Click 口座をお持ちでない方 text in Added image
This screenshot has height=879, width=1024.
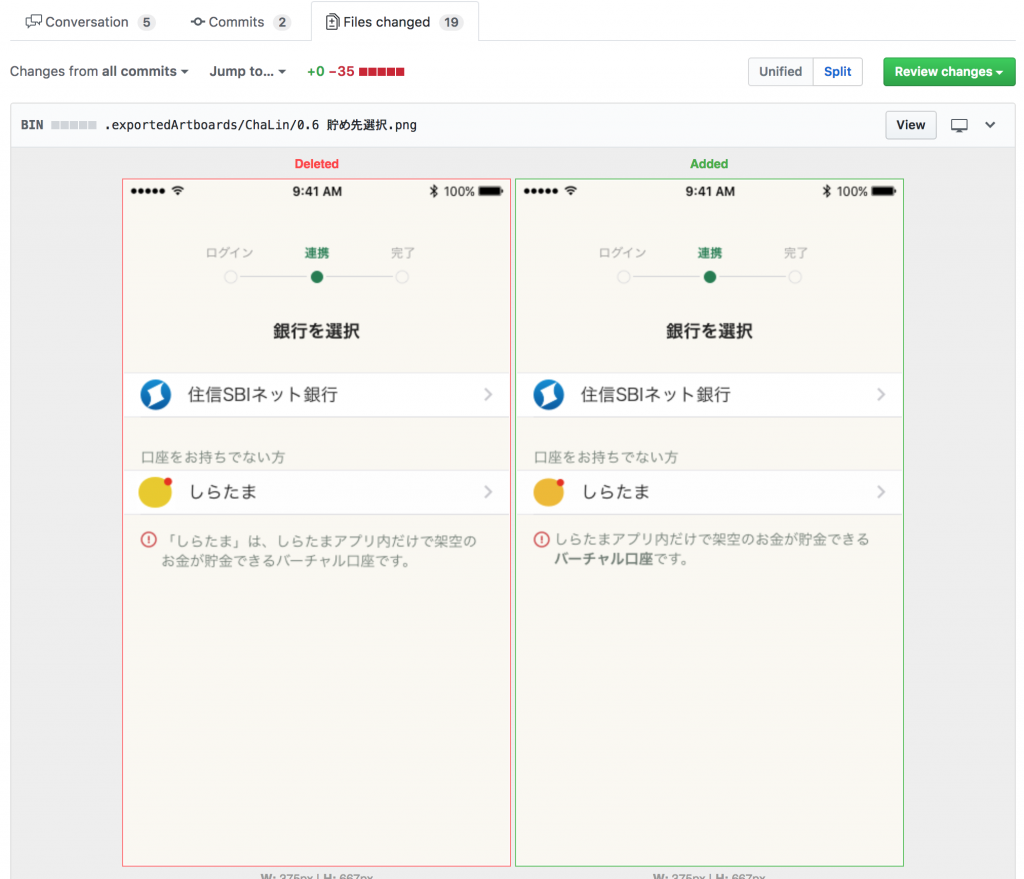606,457
